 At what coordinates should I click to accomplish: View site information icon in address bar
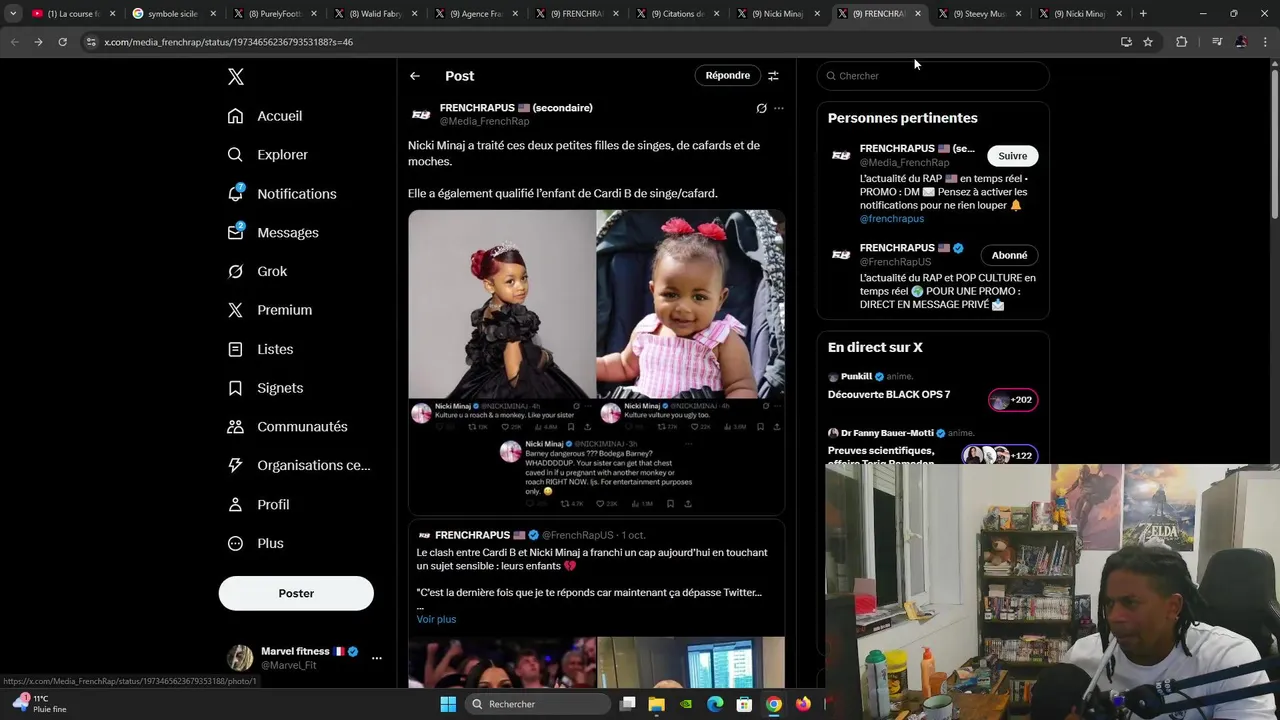tap(91, 42)
